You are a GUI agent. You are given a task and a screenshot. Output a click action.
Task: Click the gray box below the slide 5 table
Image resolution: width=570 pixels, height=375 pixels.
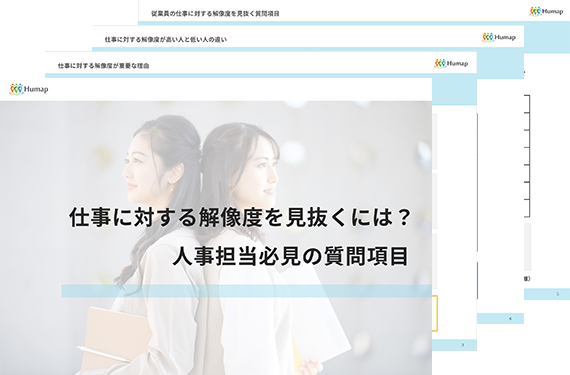pyautogui.click(x=527, y=247)
